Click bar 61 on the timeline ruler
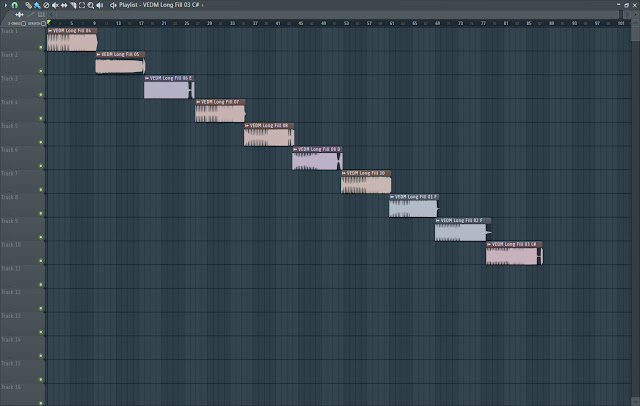Image resolution: width=640 pixels, height=406 pixels. 392,23
